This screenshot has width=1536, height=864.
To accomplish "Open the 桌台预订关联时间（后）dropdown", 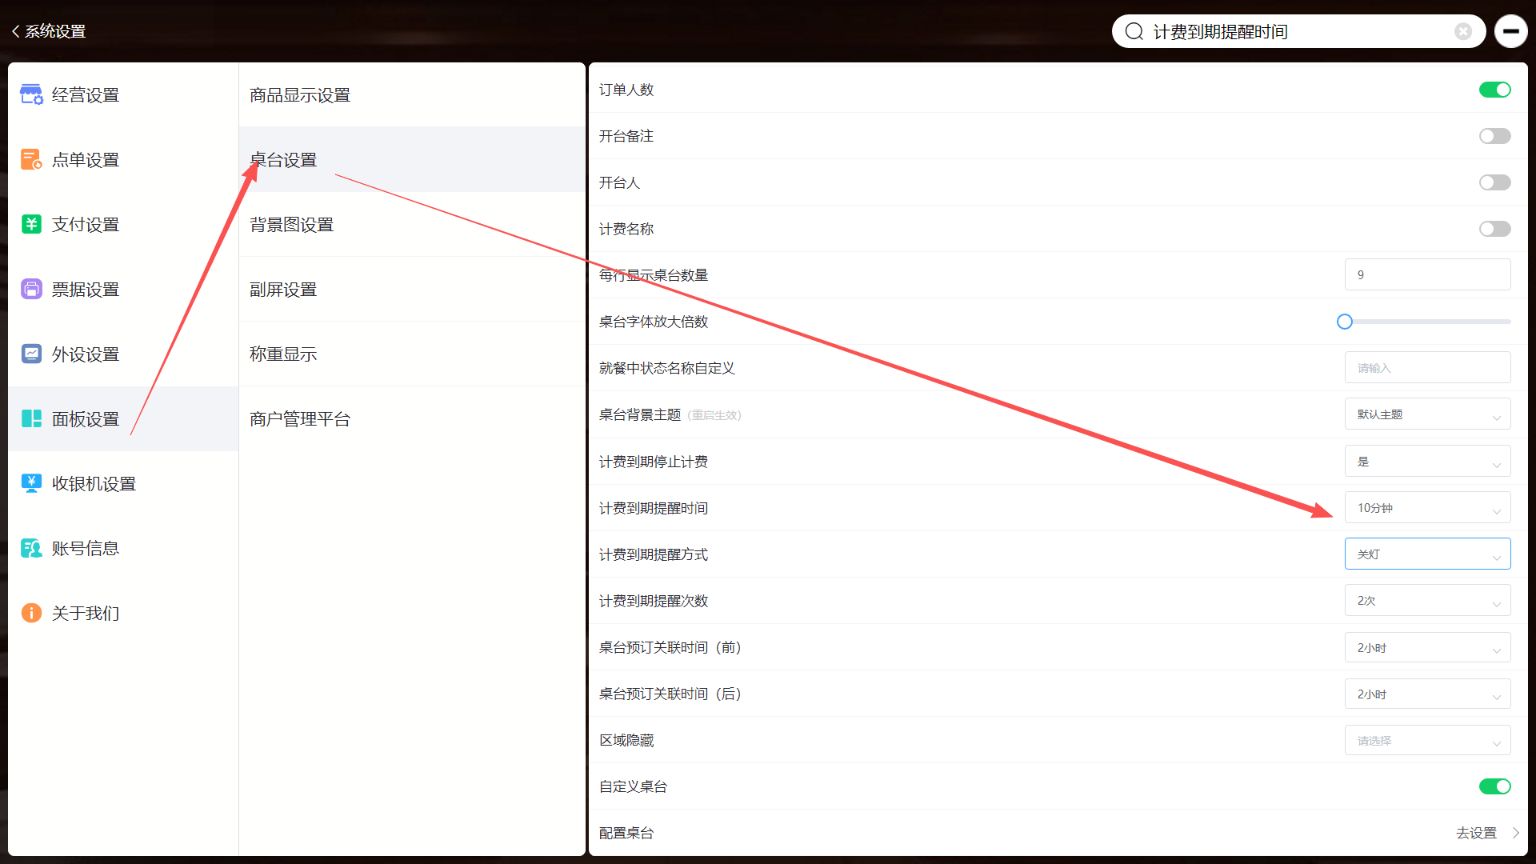I will pyautogui.click(x=1427, y=694).
